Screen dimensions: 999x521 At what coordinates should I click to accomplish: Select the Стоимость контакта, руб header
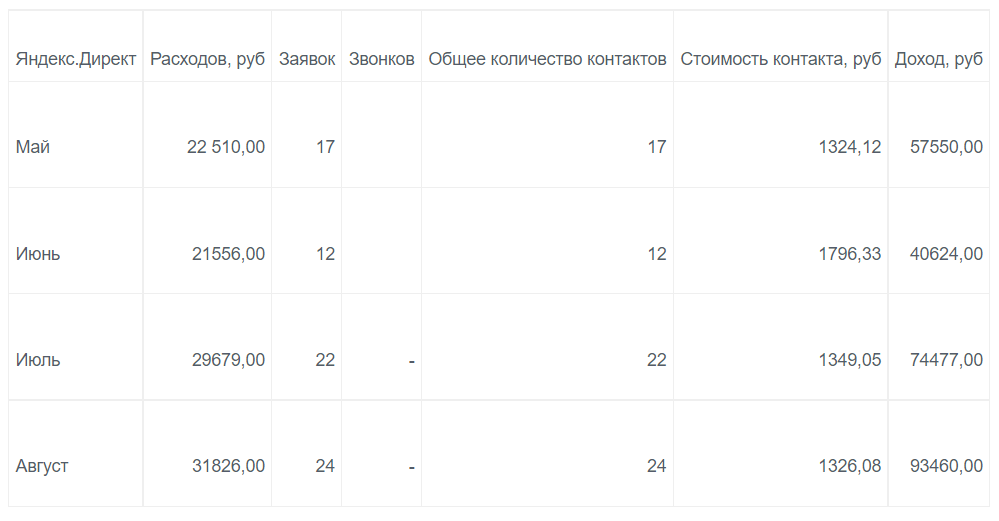point(781,60)
